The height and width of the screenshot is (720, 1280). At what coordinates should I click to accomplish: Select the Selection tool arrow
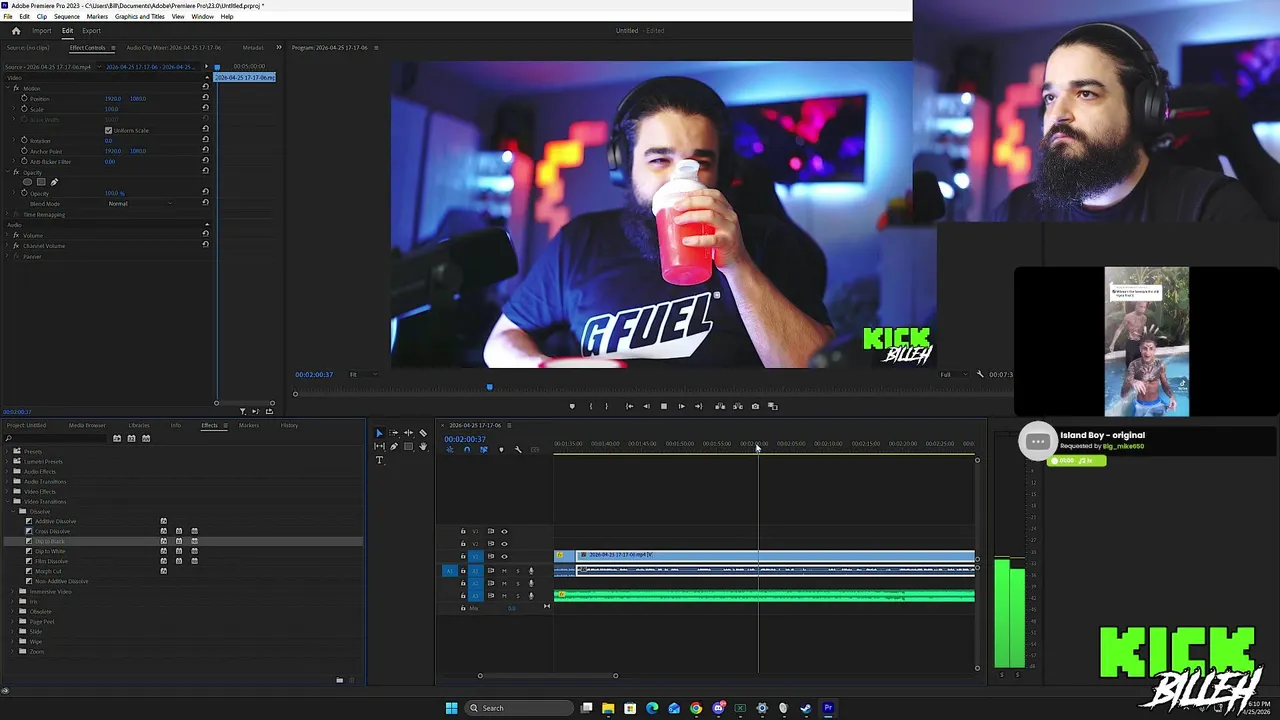(x=379, y=433)
